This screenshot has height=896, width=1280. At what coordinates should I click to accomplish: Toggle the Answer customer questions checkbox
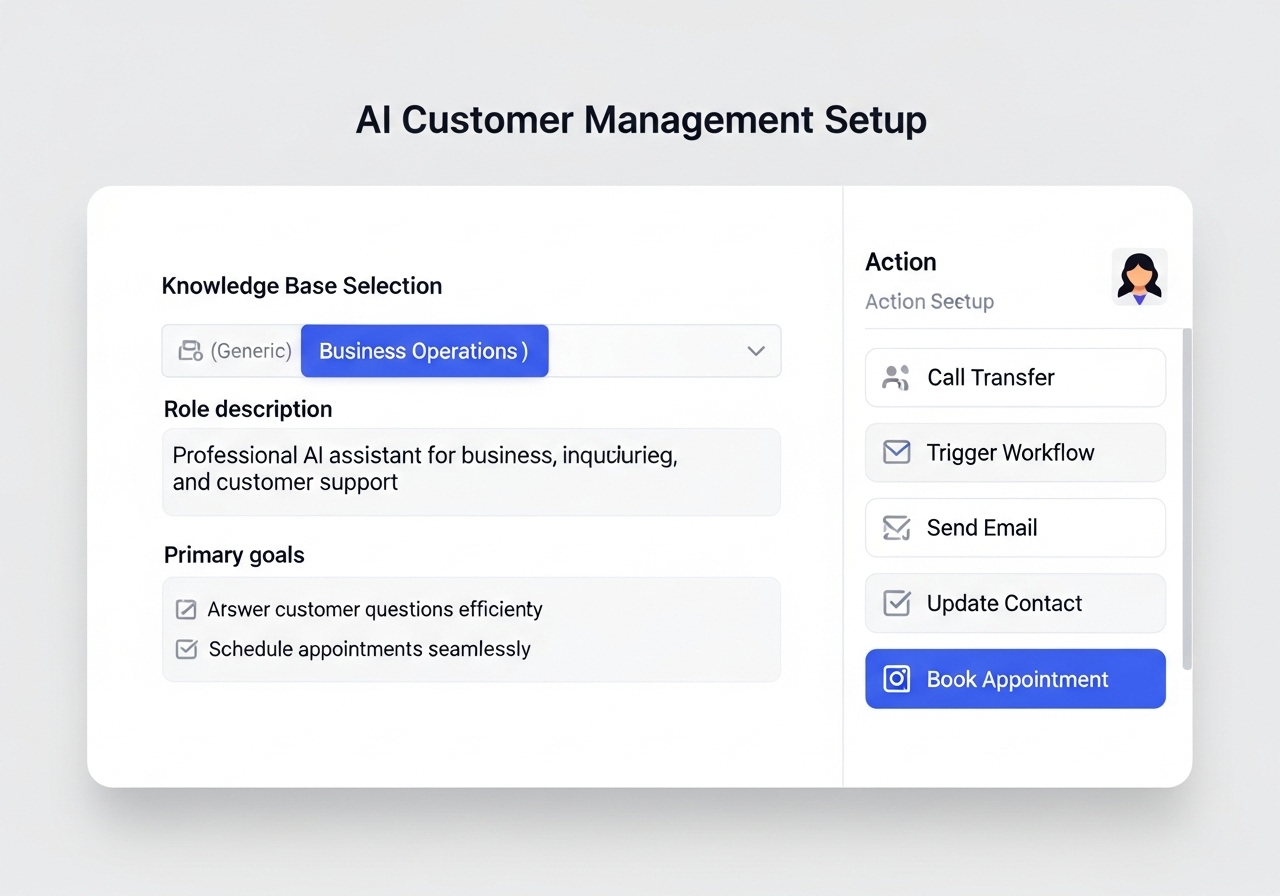[x=186, y=609]
